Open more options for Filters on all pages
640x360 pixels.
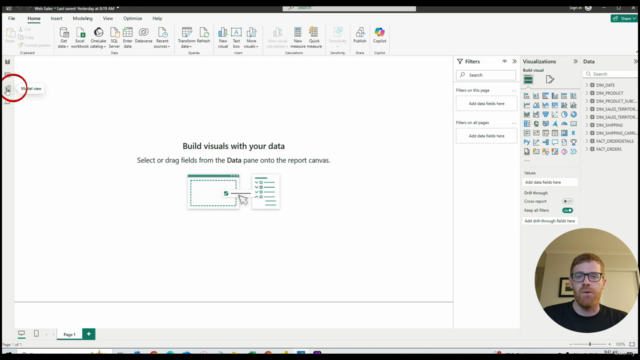pyautogui.click(x=514, y=122)
